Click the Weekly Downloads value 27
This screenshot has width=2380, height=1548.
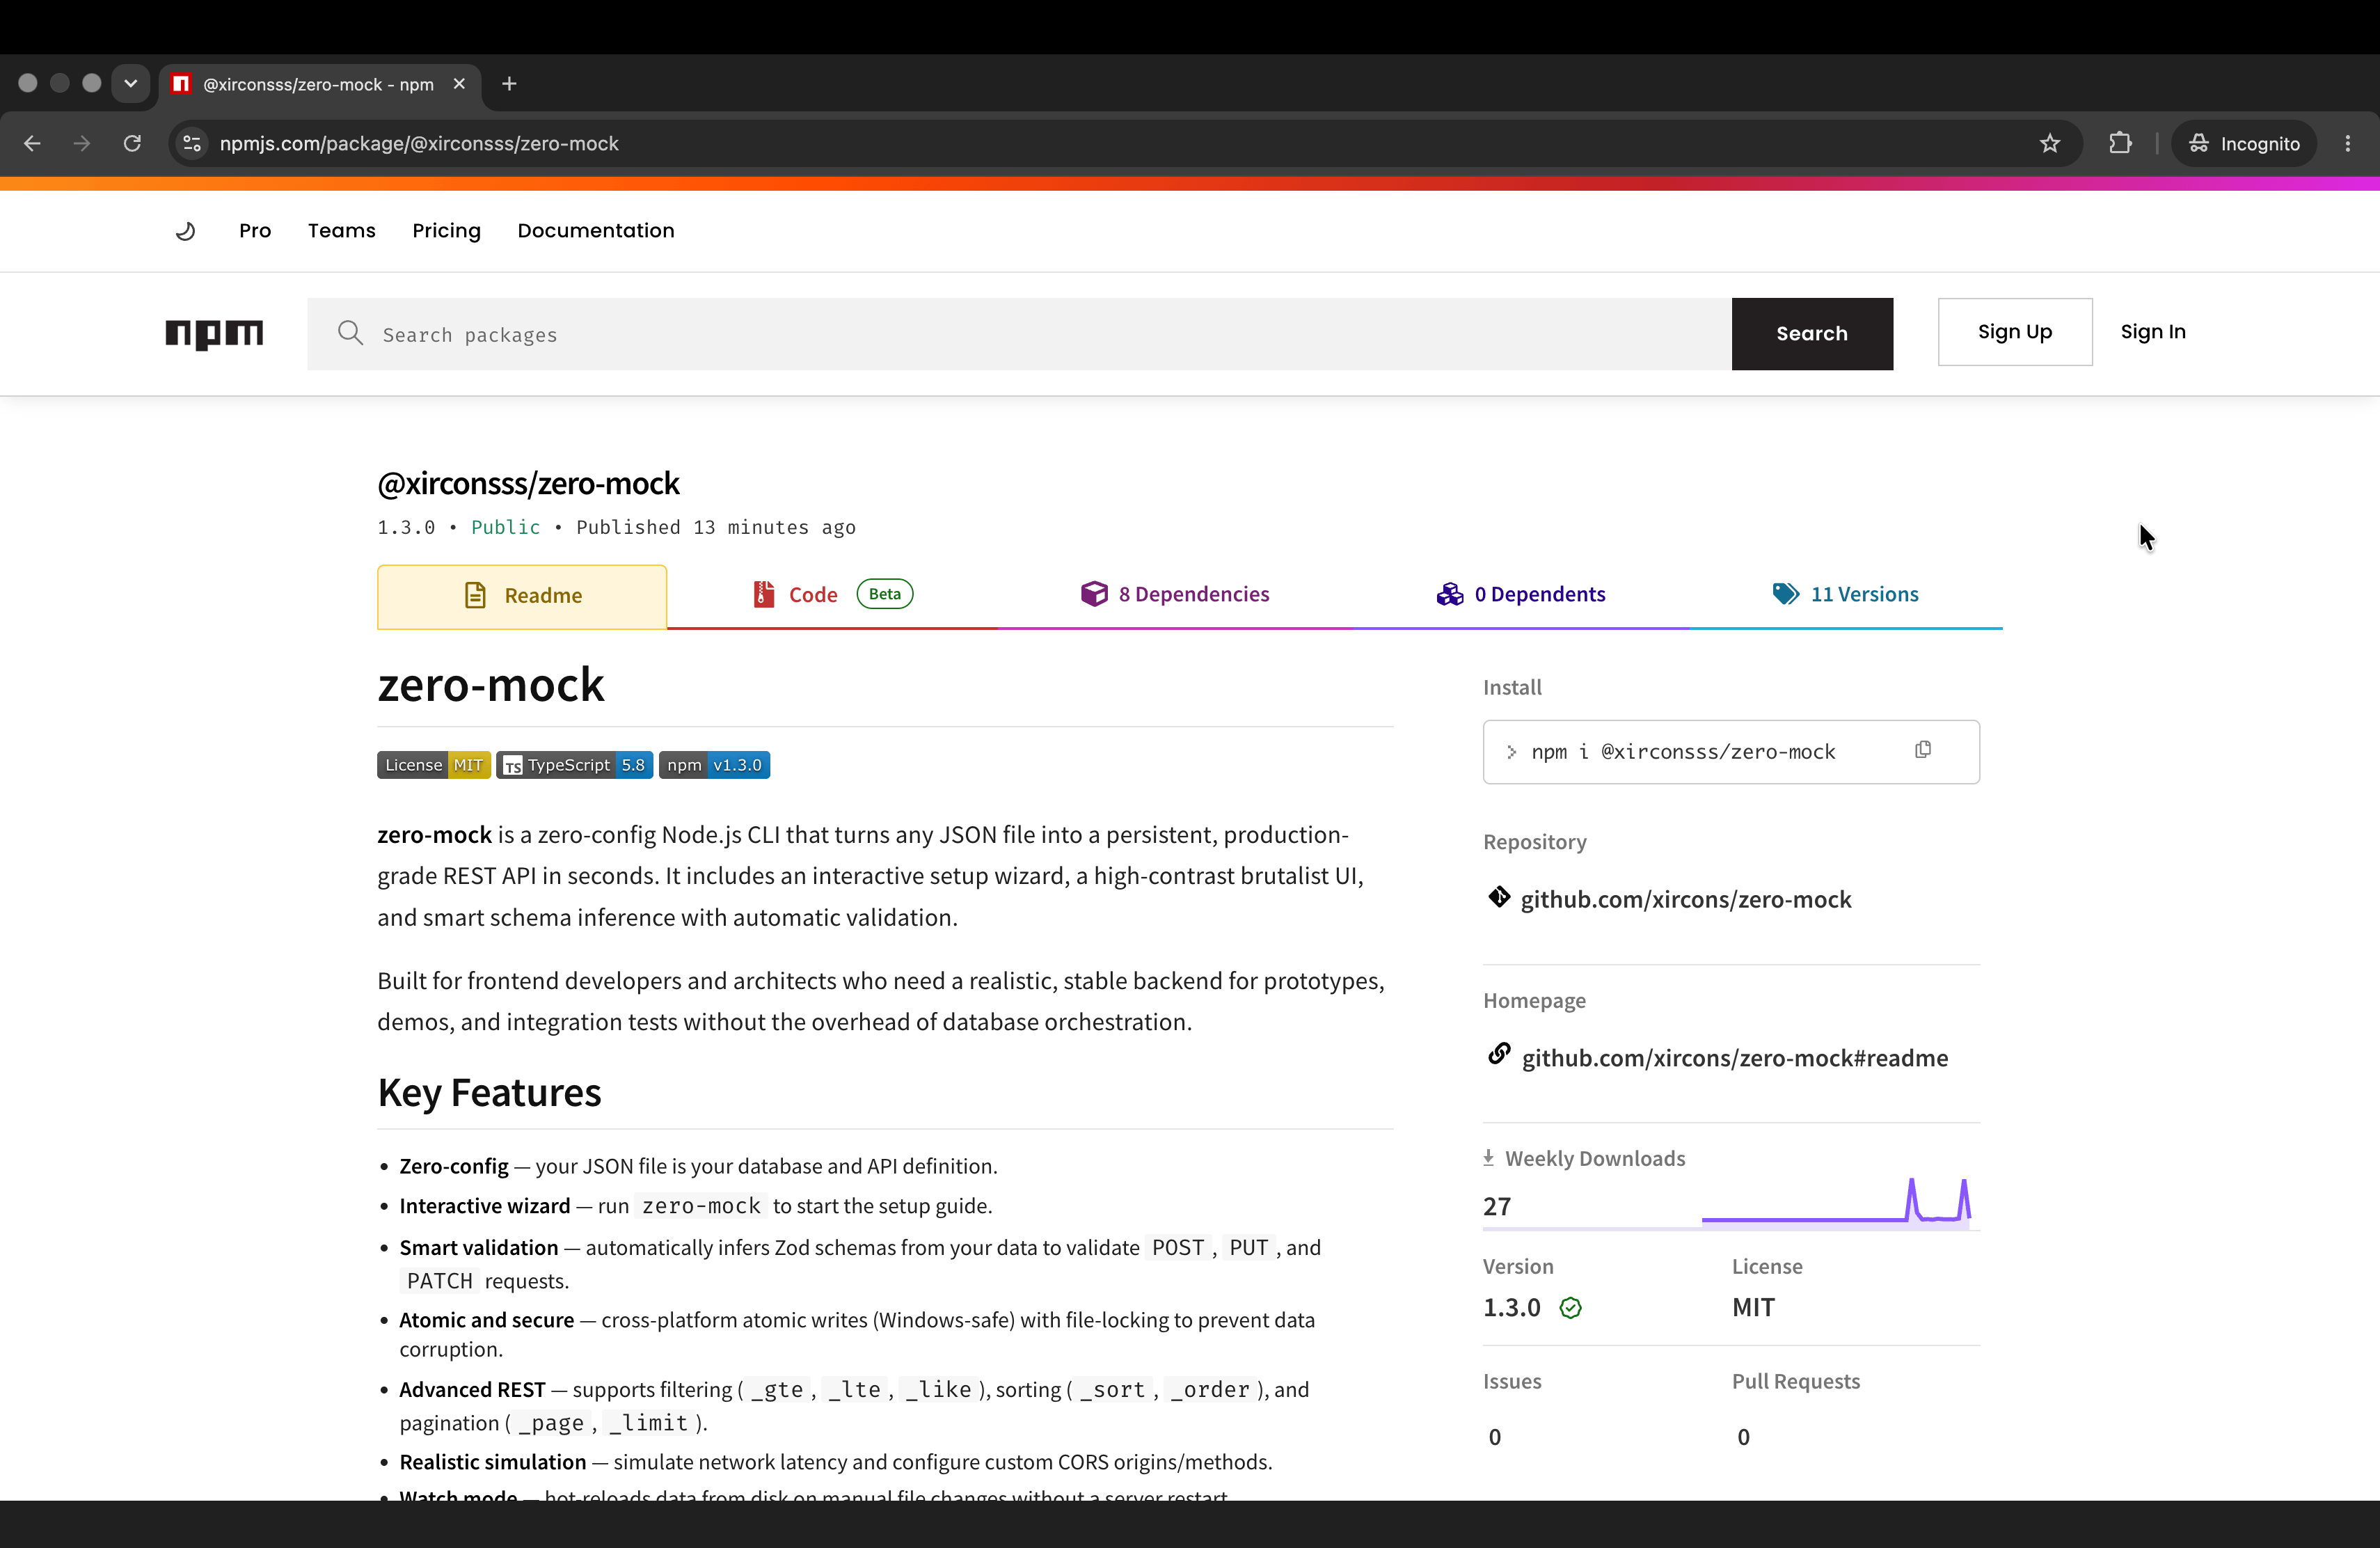(1496, 1206)
